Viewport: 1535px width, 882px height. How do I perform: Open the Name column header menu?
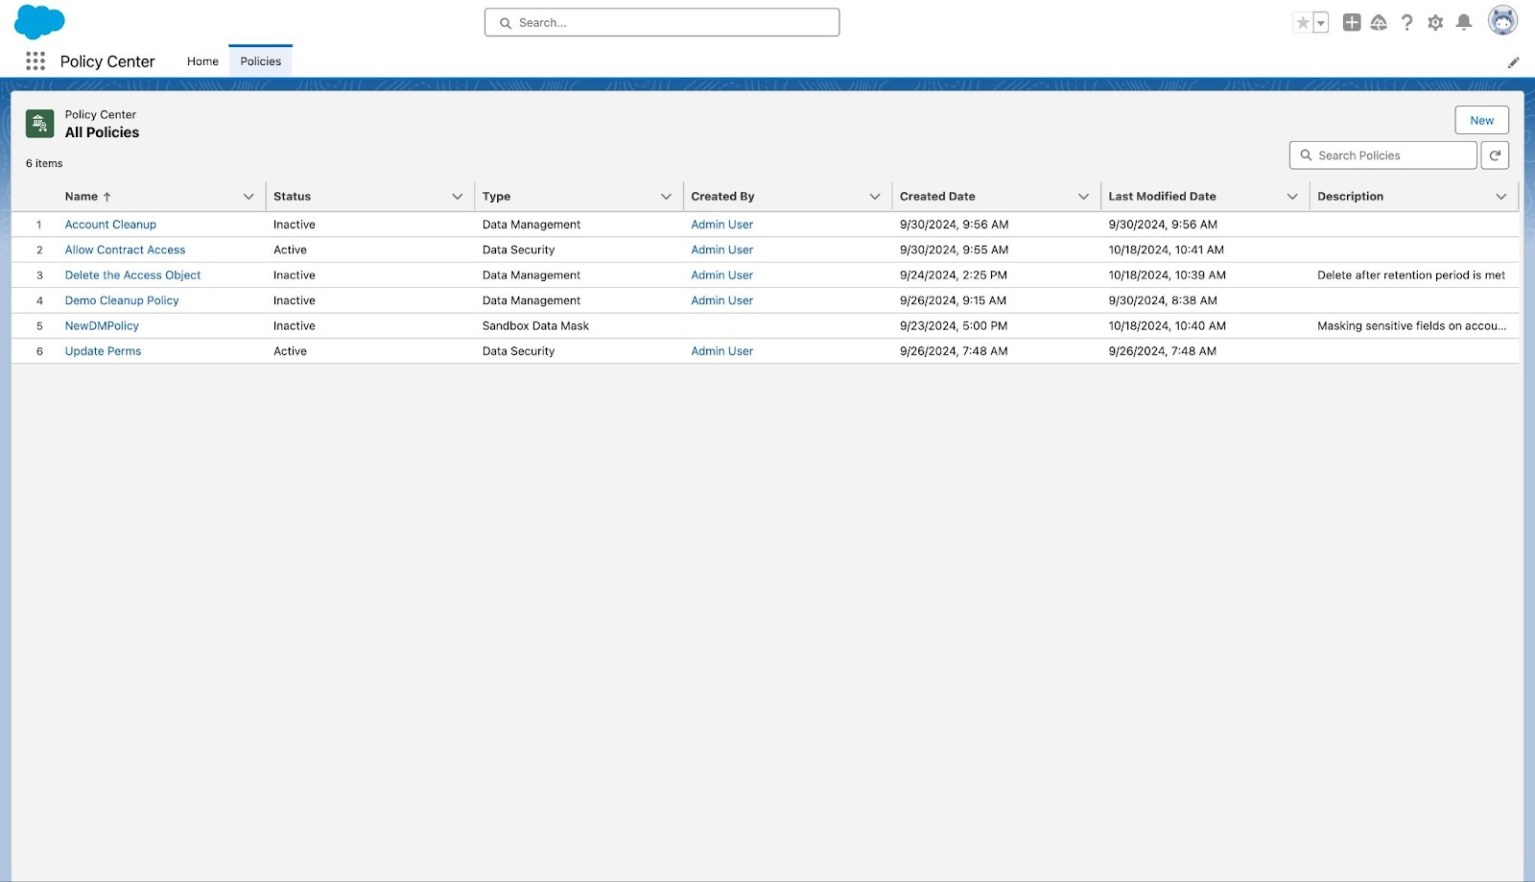coord(247,196)
